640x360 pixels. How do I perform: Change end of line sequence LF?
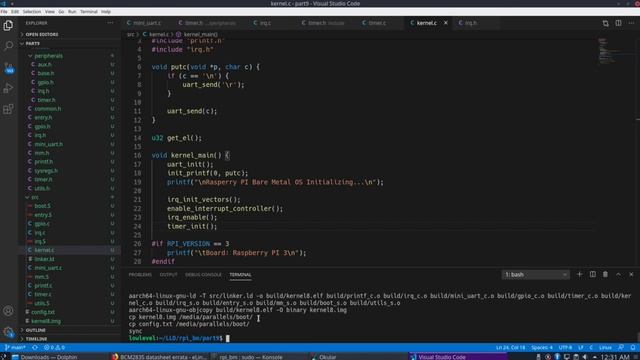pyautogui.click(x=580, y=347)
